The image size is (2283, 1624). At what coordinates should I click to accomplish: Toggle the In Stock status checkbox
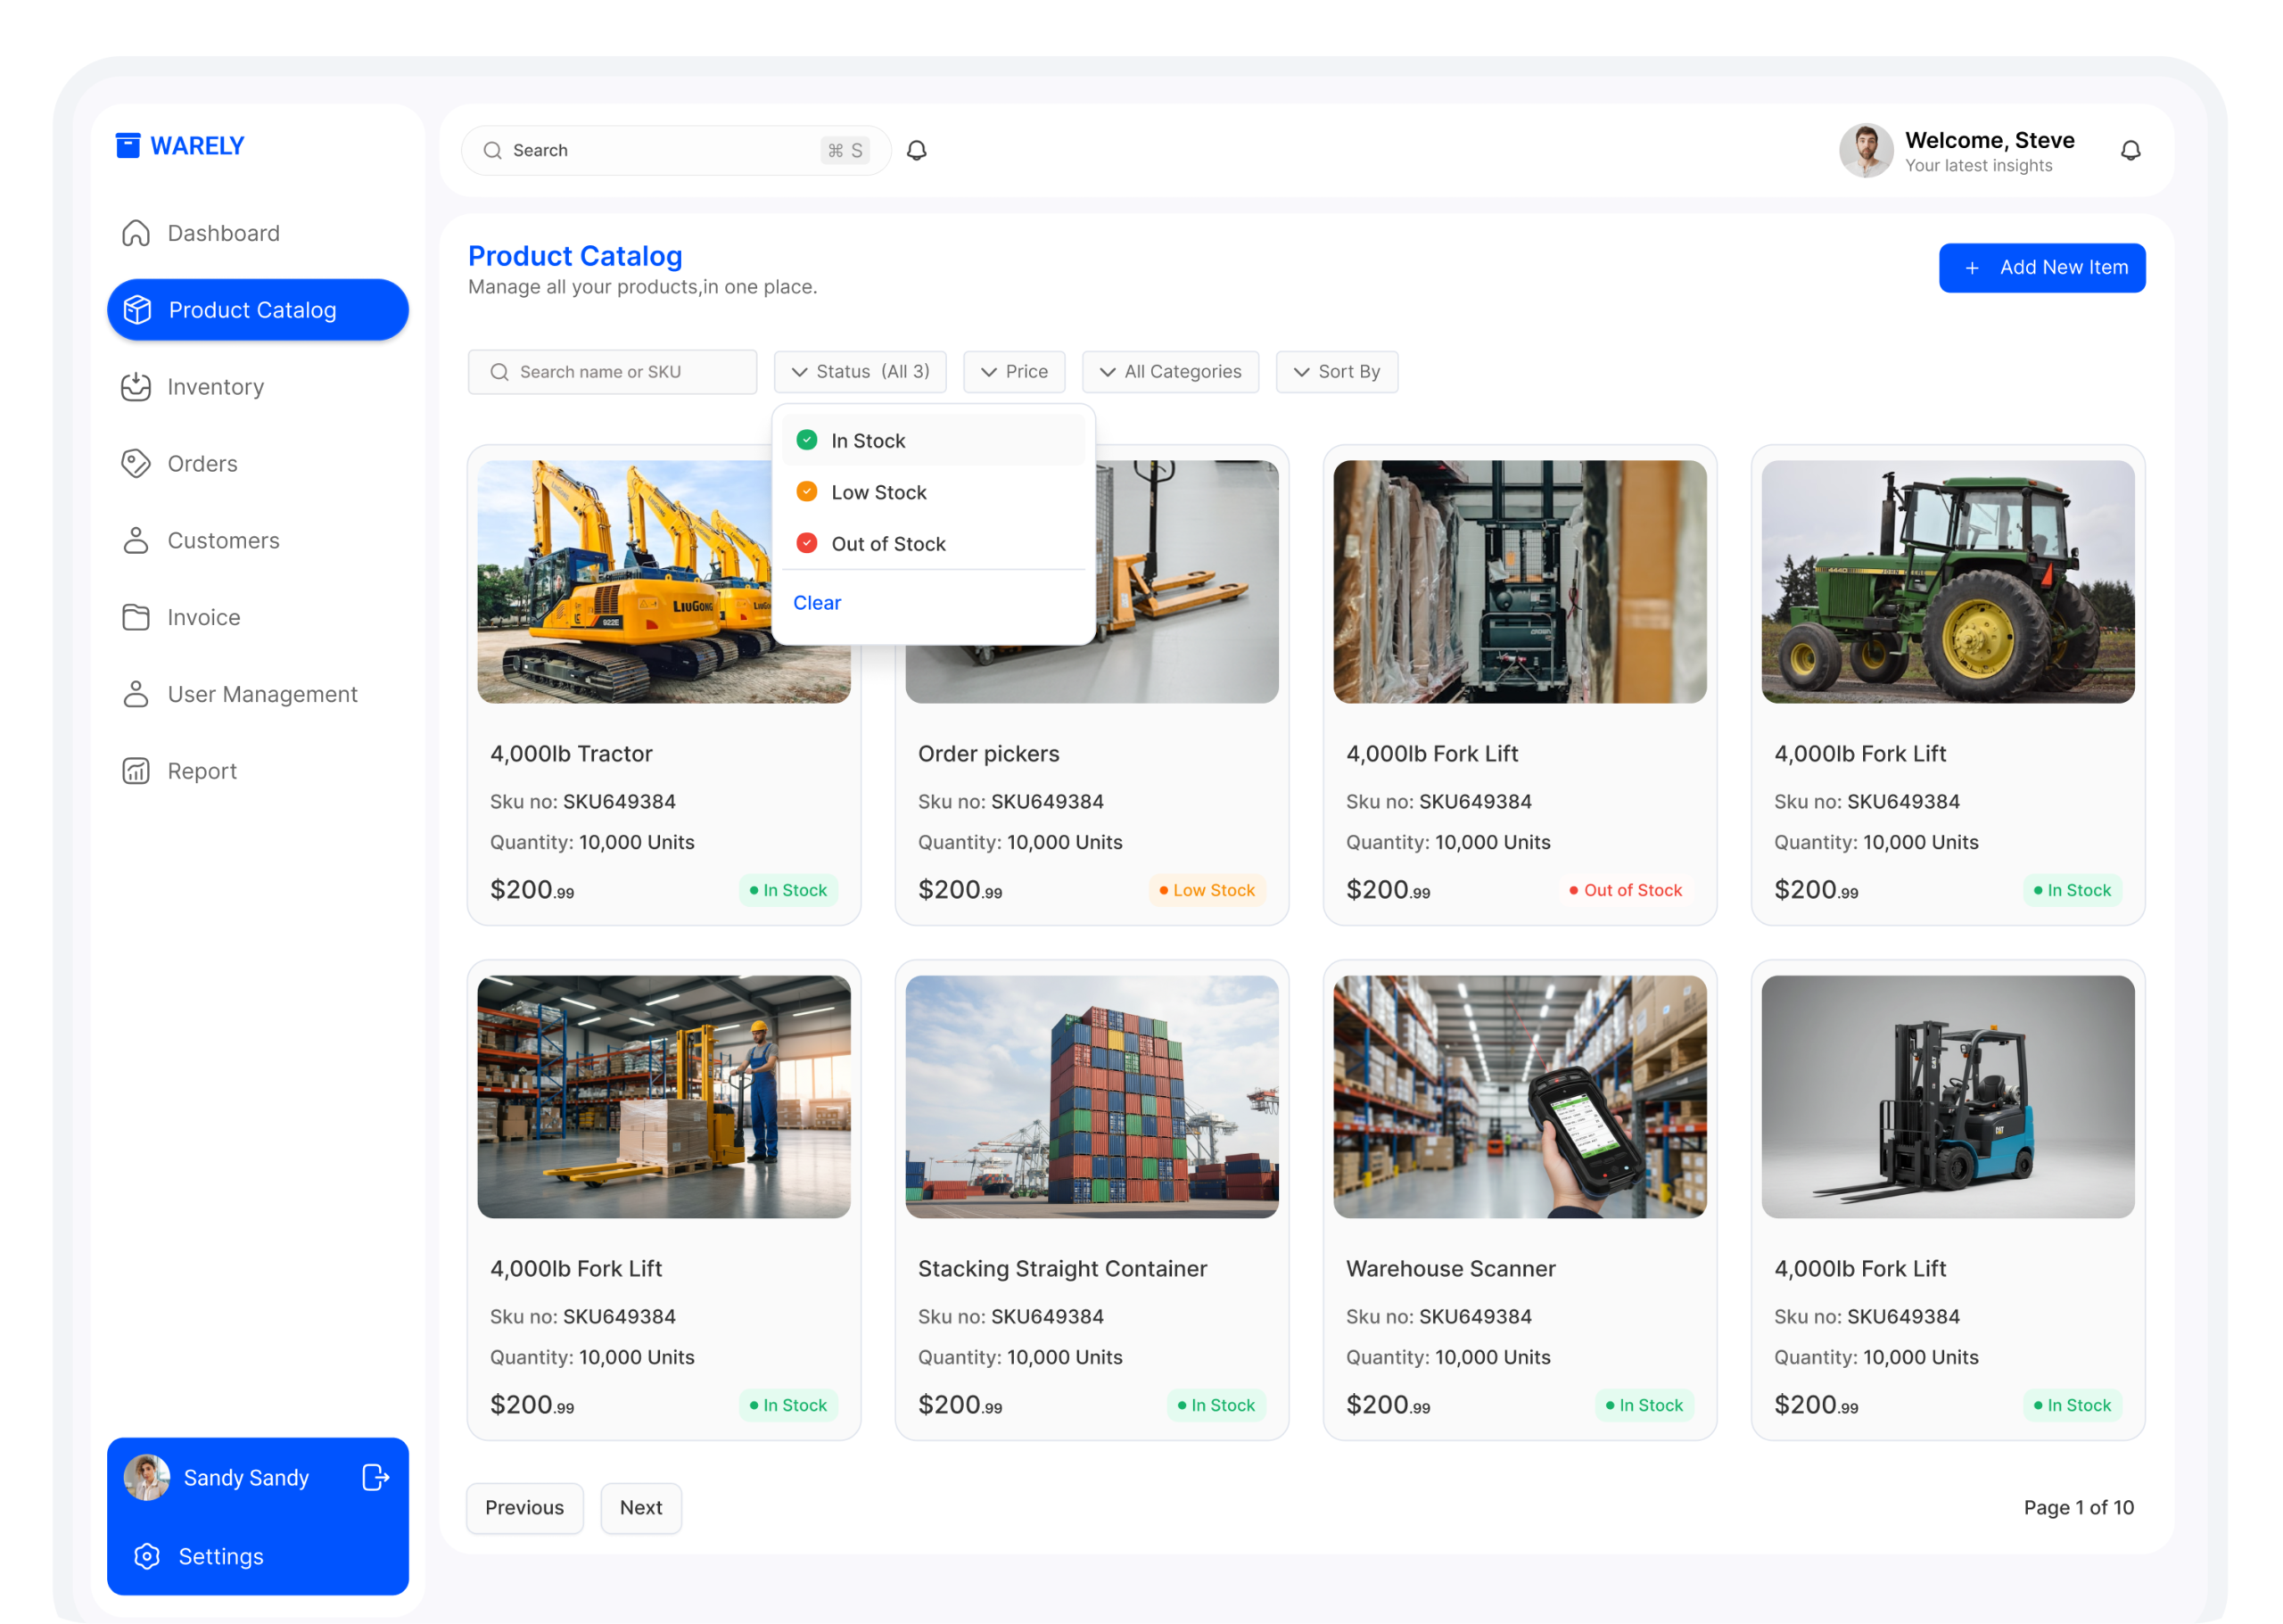(807, 441)
